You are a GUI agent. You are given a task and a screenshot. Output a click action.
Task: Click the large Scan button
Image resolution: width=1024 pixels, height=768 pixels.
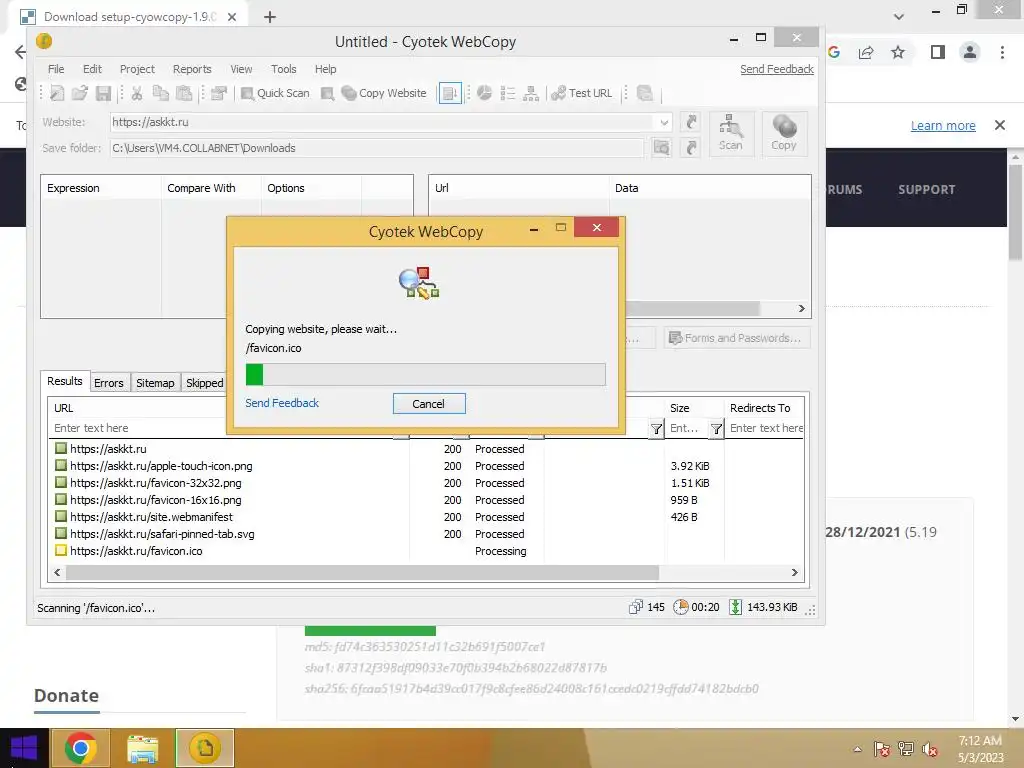[730, 133]
